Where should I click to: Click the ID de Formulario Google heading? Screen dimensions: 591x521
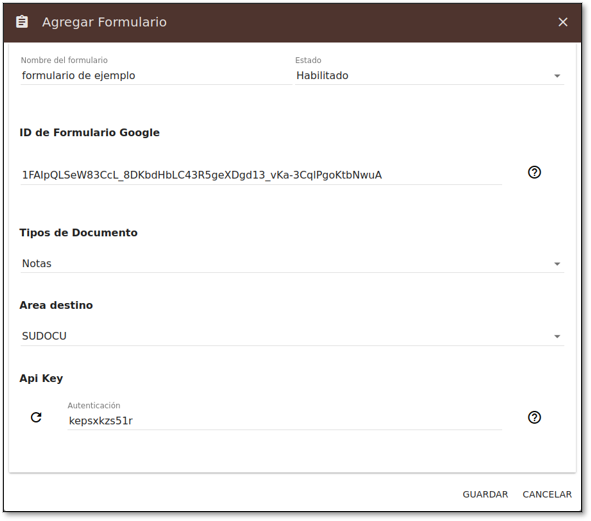click(90, 133)
